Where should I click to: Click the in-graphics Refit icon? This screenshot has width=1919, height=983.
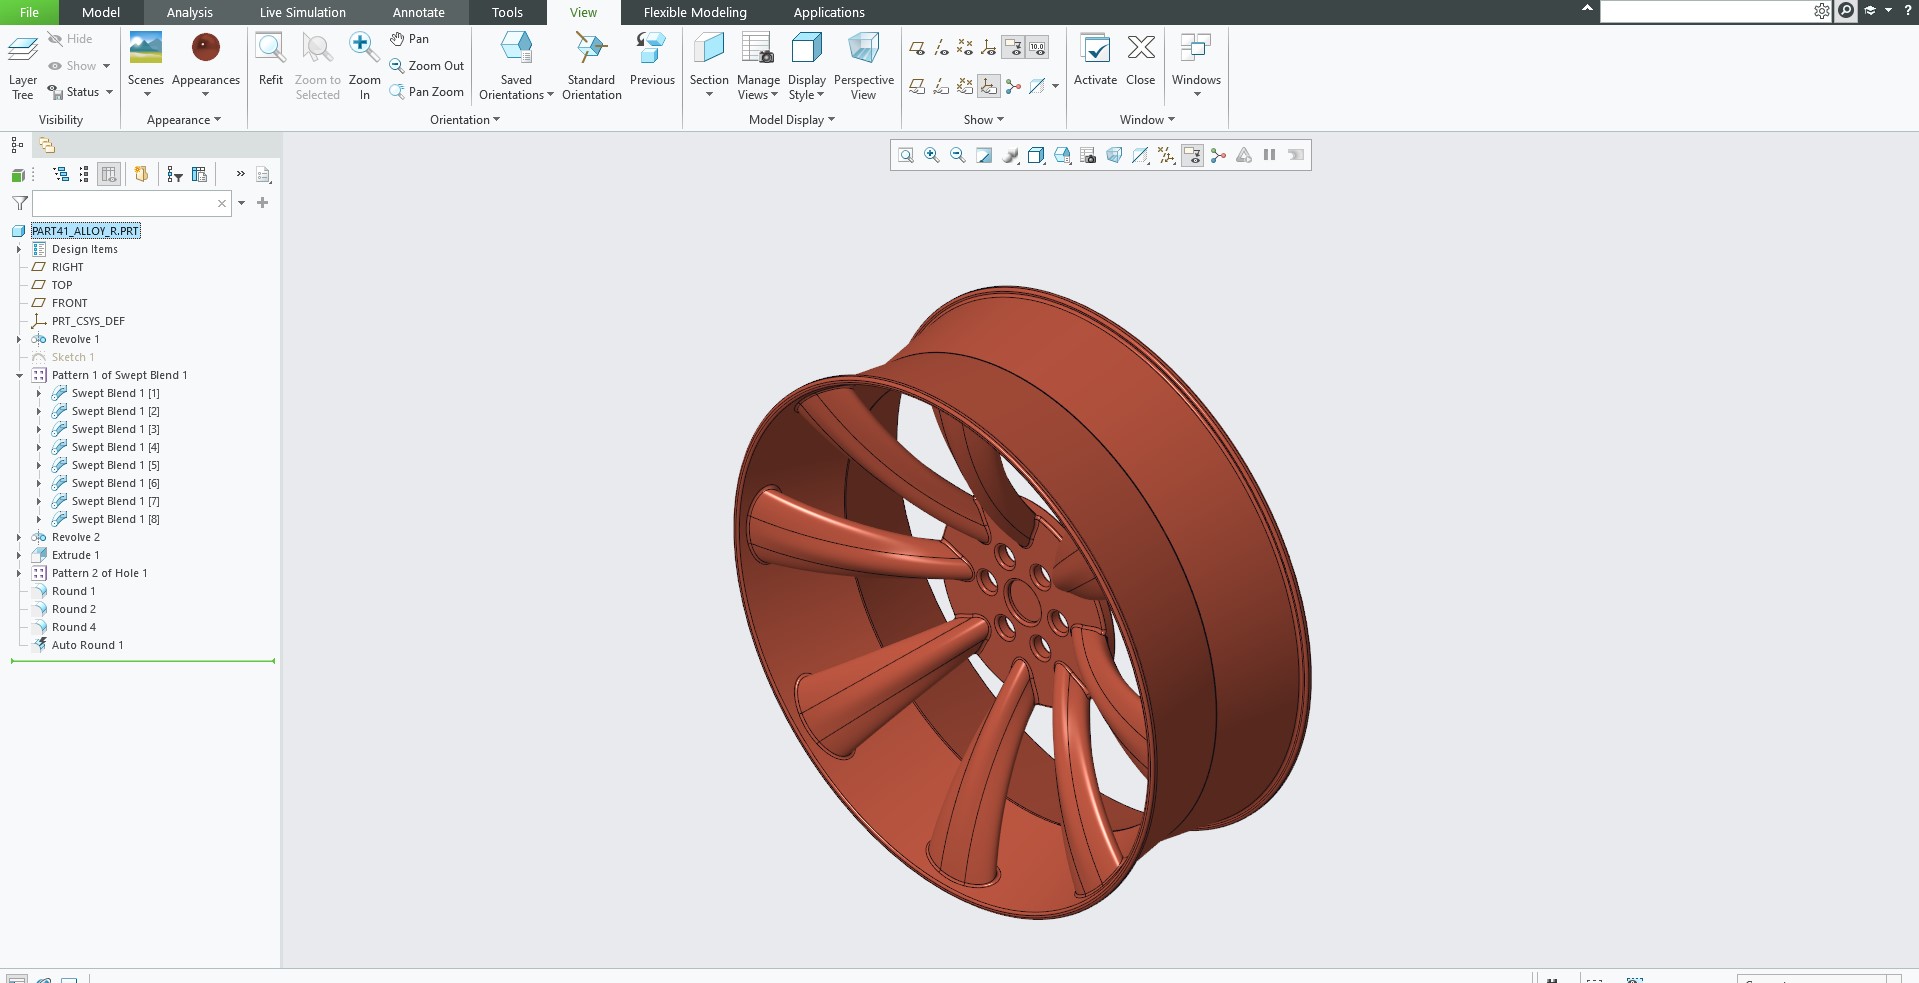click(906, 155)
